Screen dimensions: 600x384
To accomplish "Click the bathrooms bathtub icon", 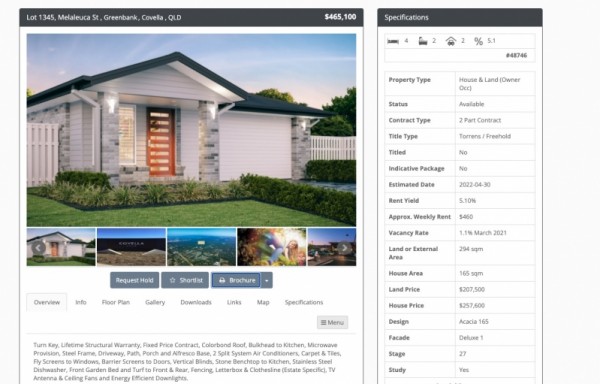I will 422,41.
